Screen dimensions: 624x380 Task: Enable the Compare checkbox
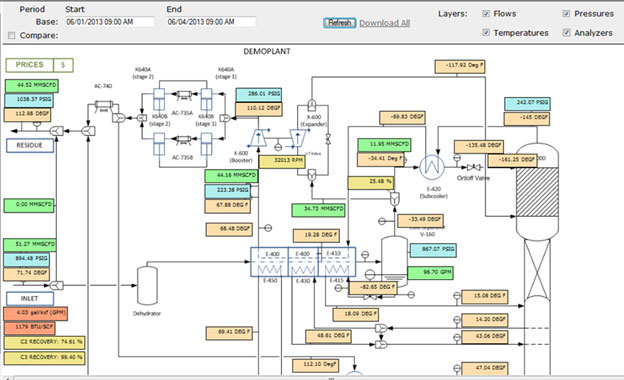(x=12, y=35)
